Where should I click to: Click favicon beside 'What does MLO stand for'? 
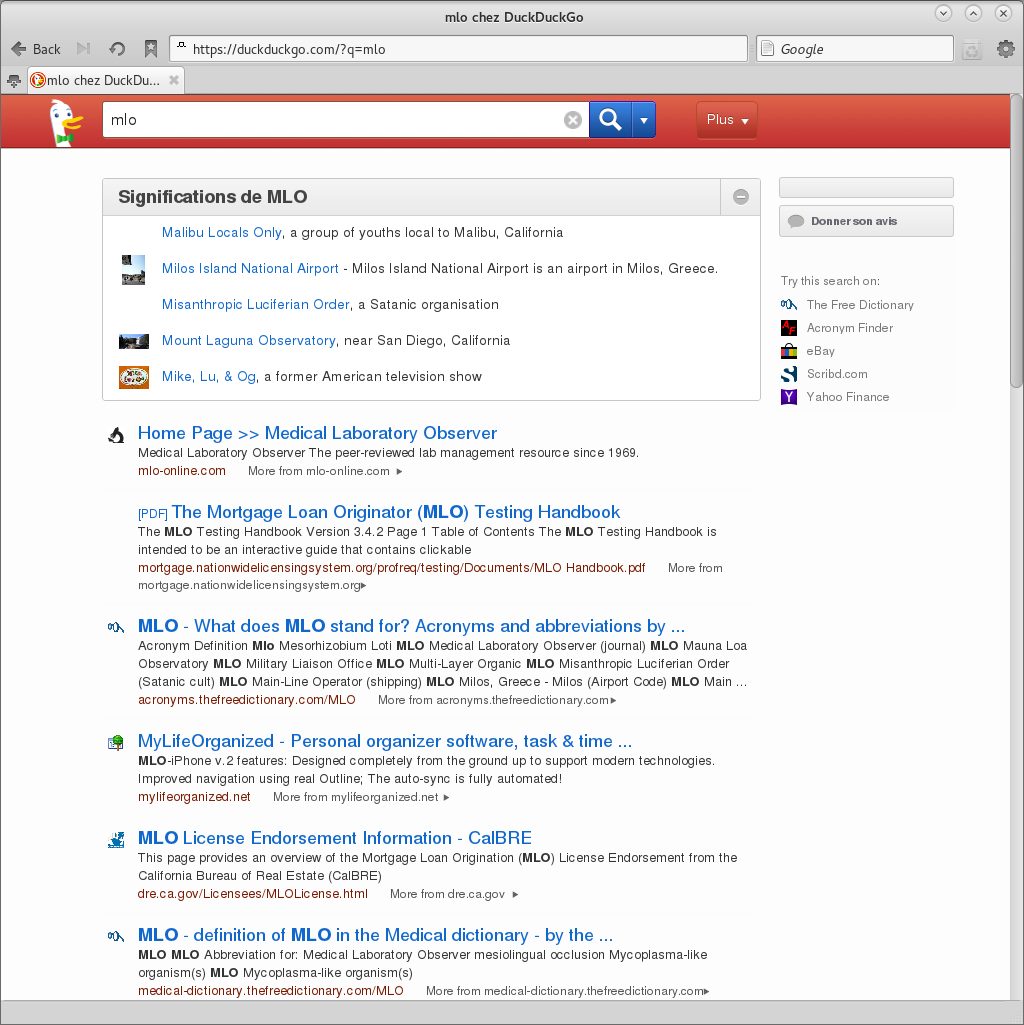point(116,628)
